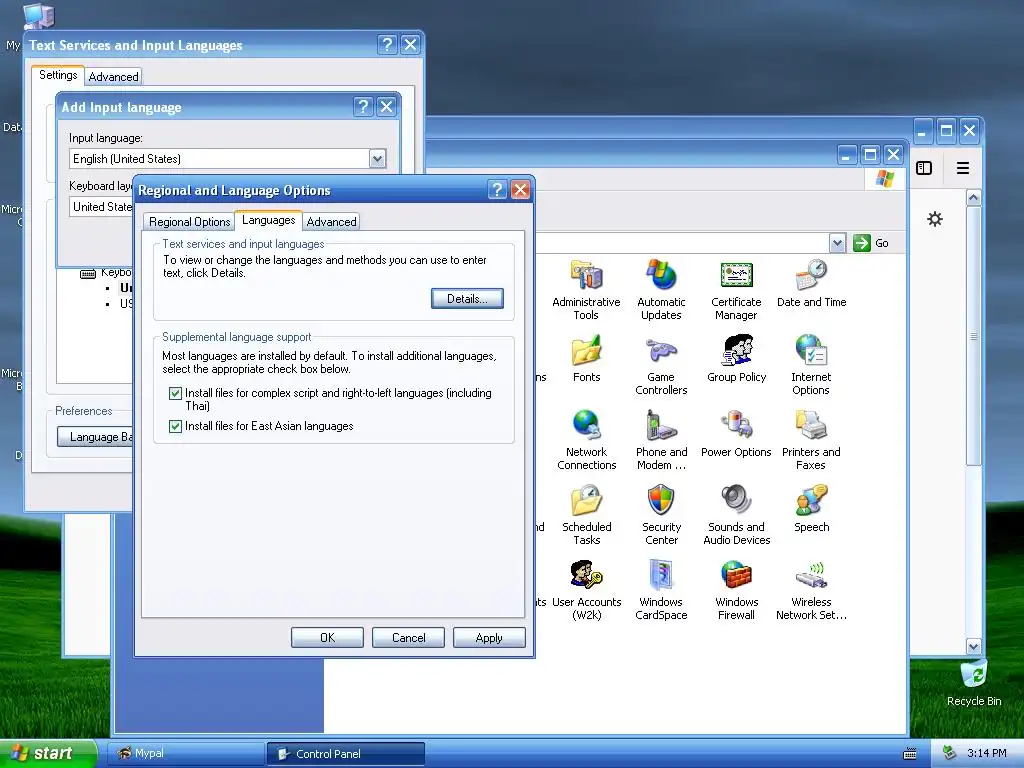Click the keyboard icon in system tray
The width and height of the screenshot is (1024, 768).
pos(910,754)
